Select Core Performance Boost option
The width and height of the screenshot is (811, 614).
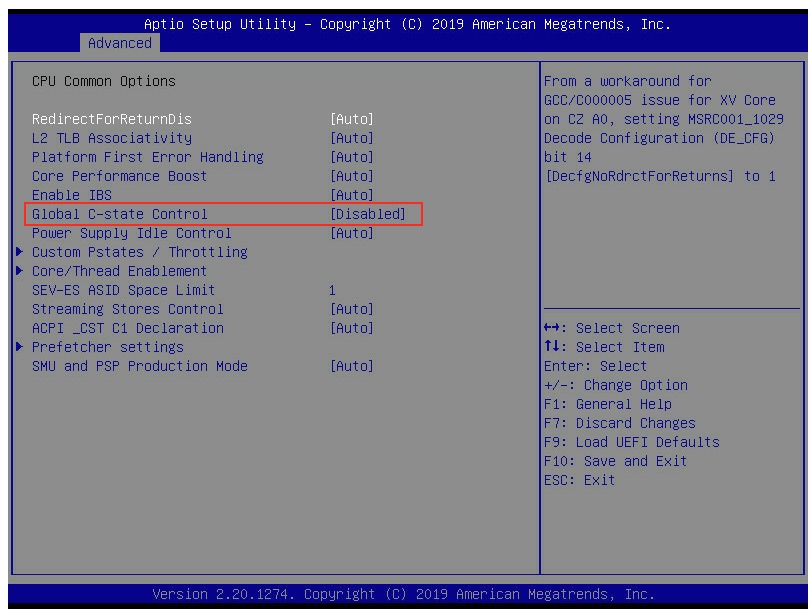[x=119, y=176]
